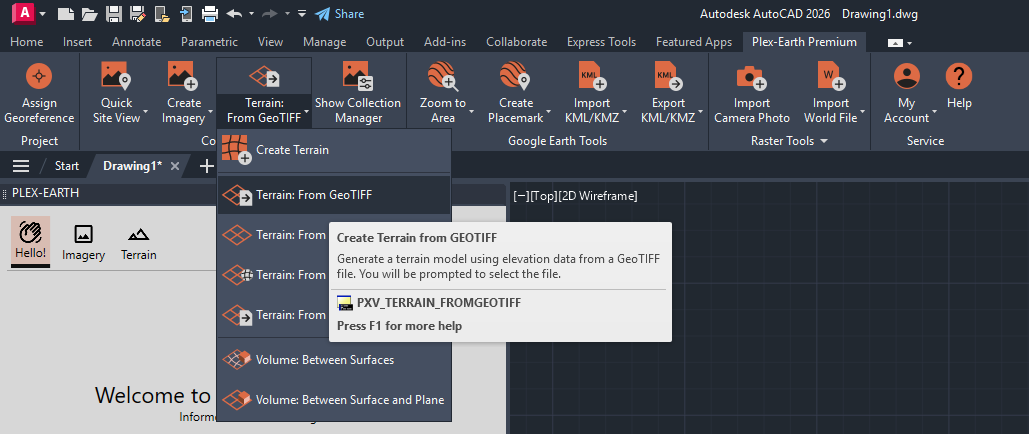1029x434 pixels.
Task: Undo the last action with the arrow icon
Action: [235, 13]
